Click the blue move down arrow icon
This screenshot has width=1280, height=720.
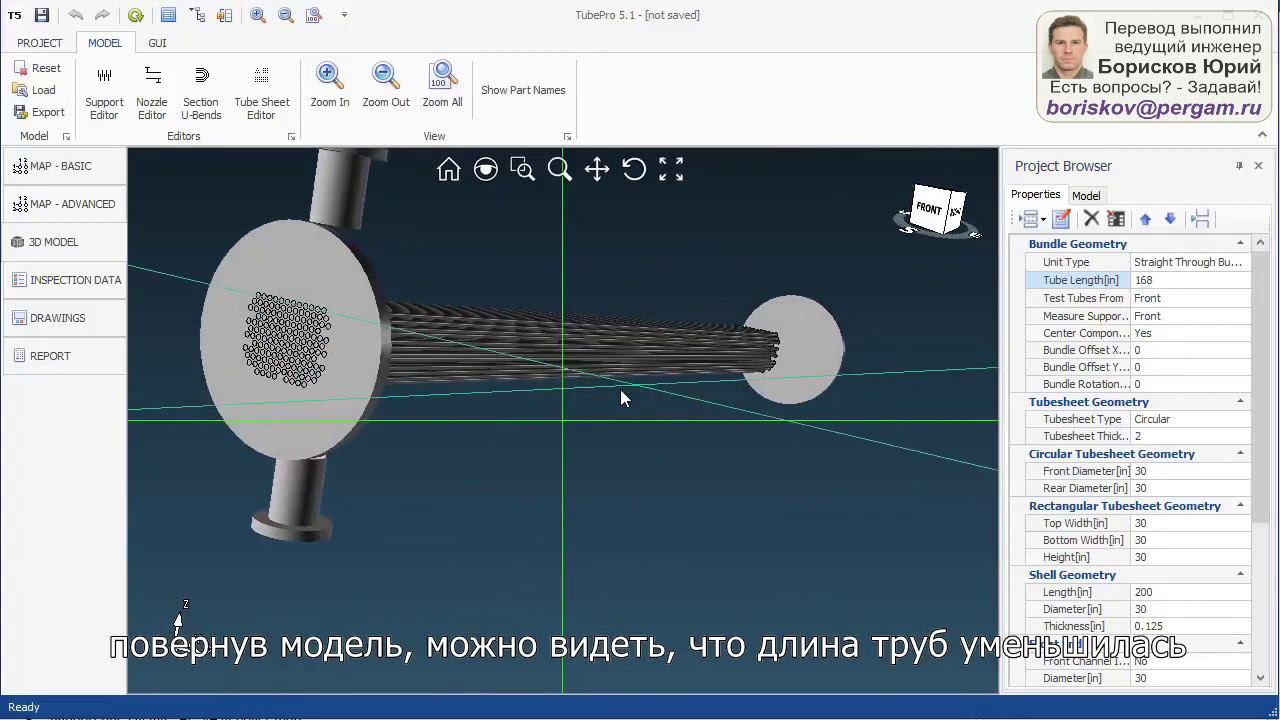[1170, 219]
